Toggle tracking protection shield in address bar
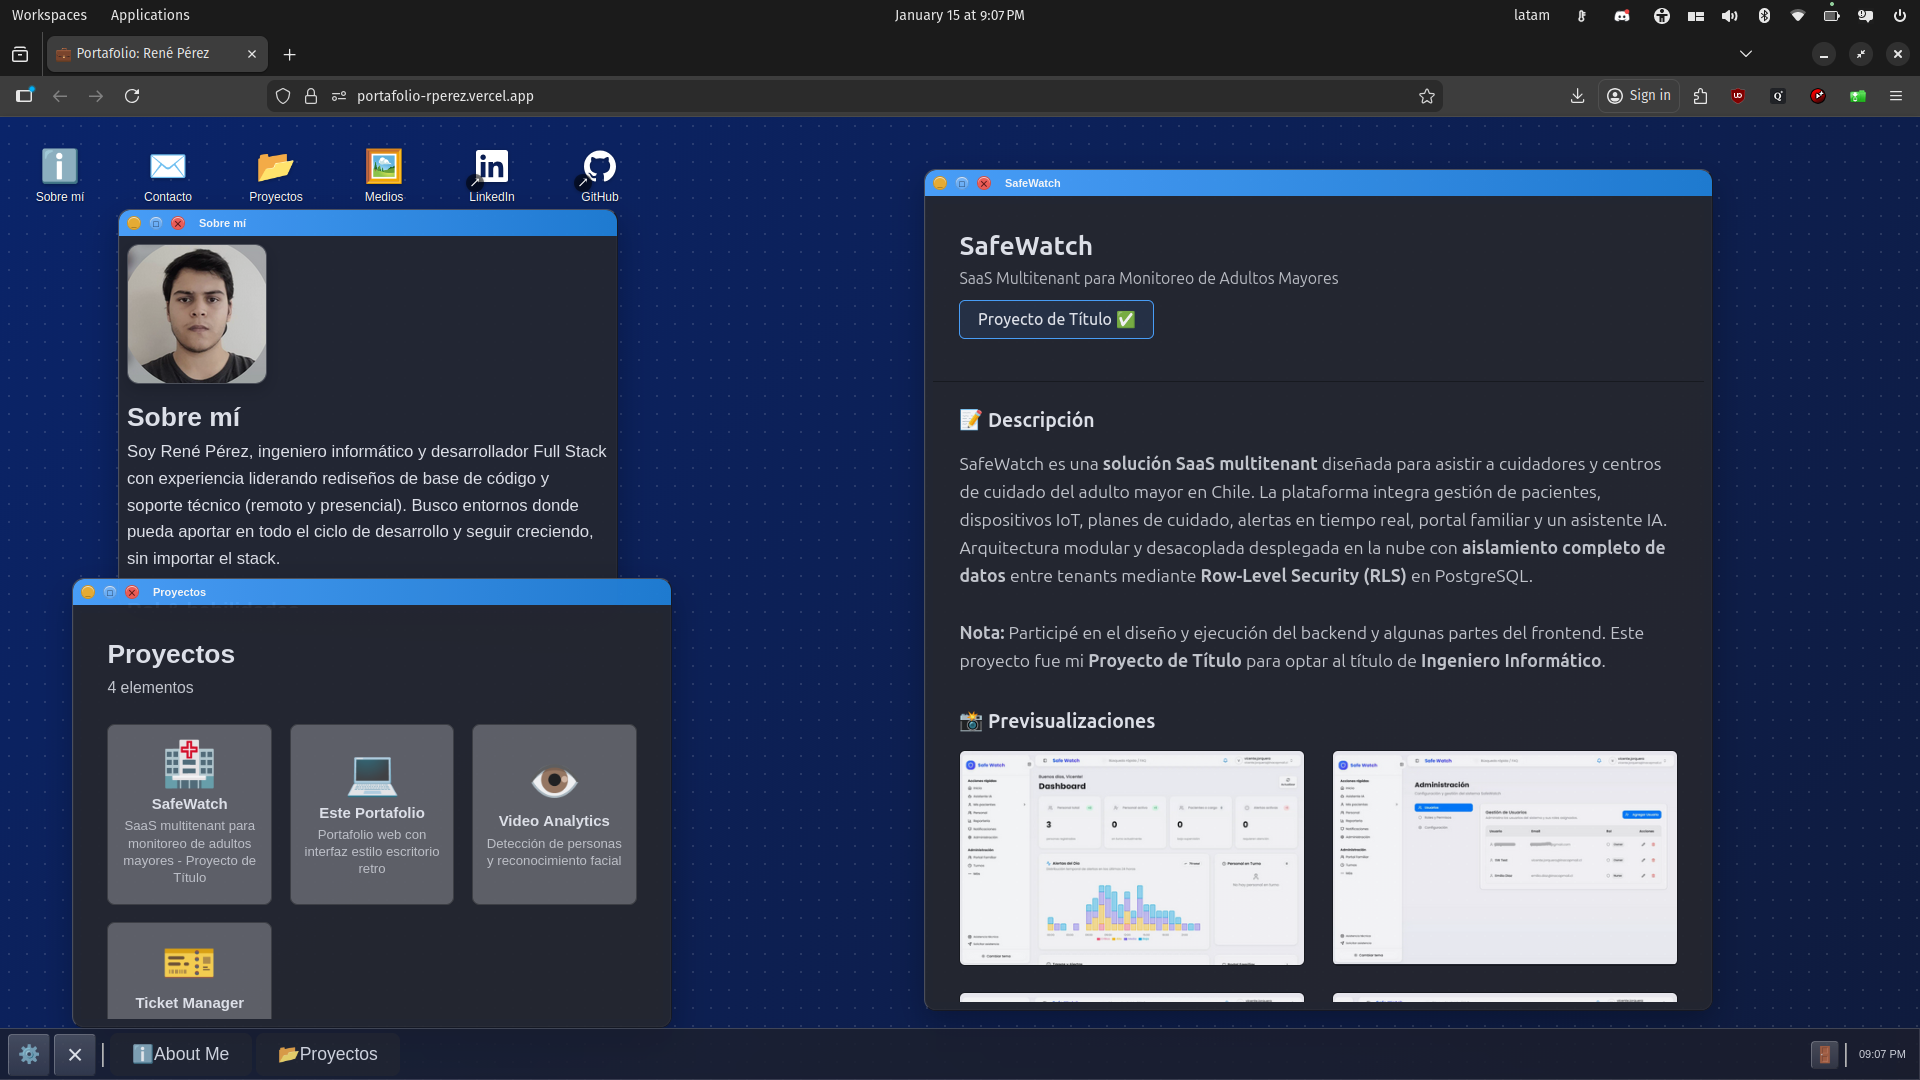The height and width of the screenshot is (1080, 1920). pyautogui.click(x=283, y=96)
